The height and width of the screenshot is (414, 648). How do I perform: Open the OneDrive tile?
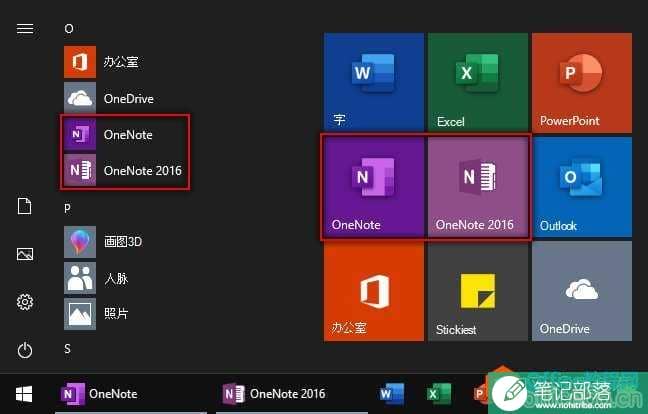click(582, 291)
